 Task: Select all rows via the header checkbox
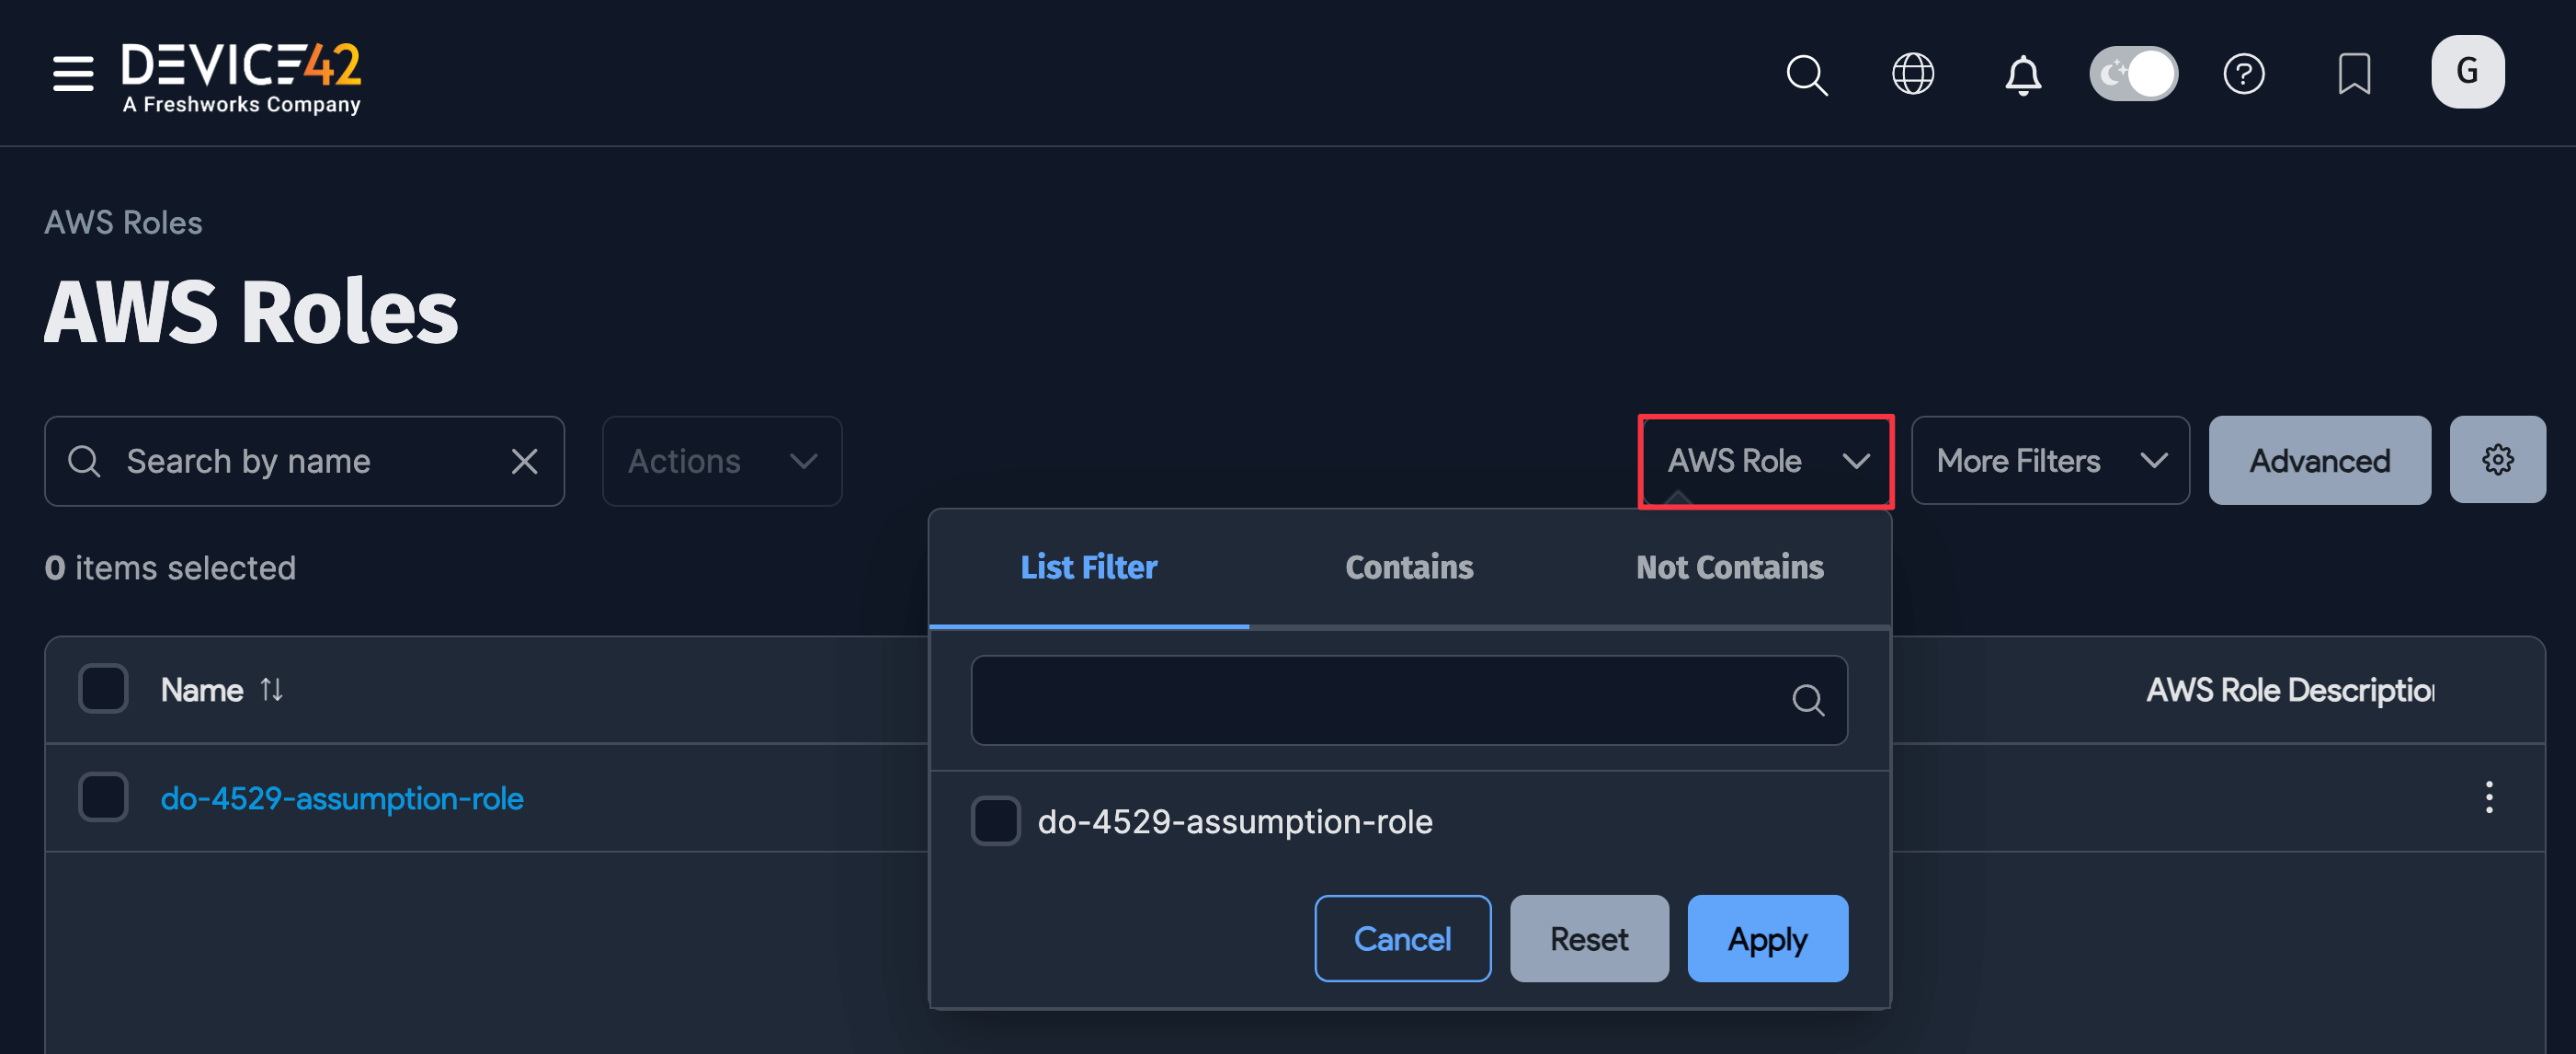click(103, 688)
